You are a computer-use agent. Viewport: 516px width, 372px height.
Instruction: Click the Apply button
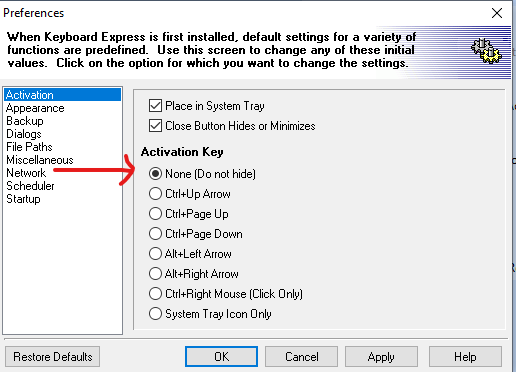click(381, 357)
